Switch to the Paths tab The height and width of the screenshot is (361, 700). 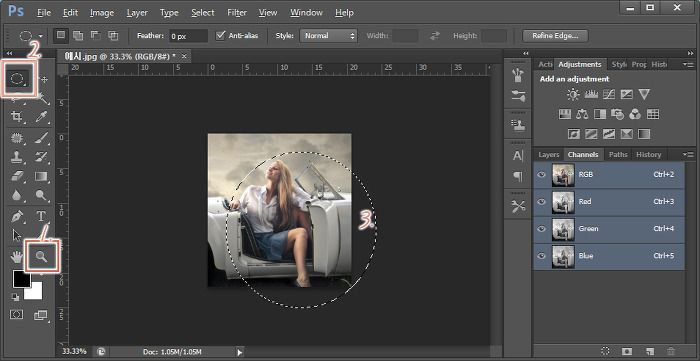coord(618,155)
